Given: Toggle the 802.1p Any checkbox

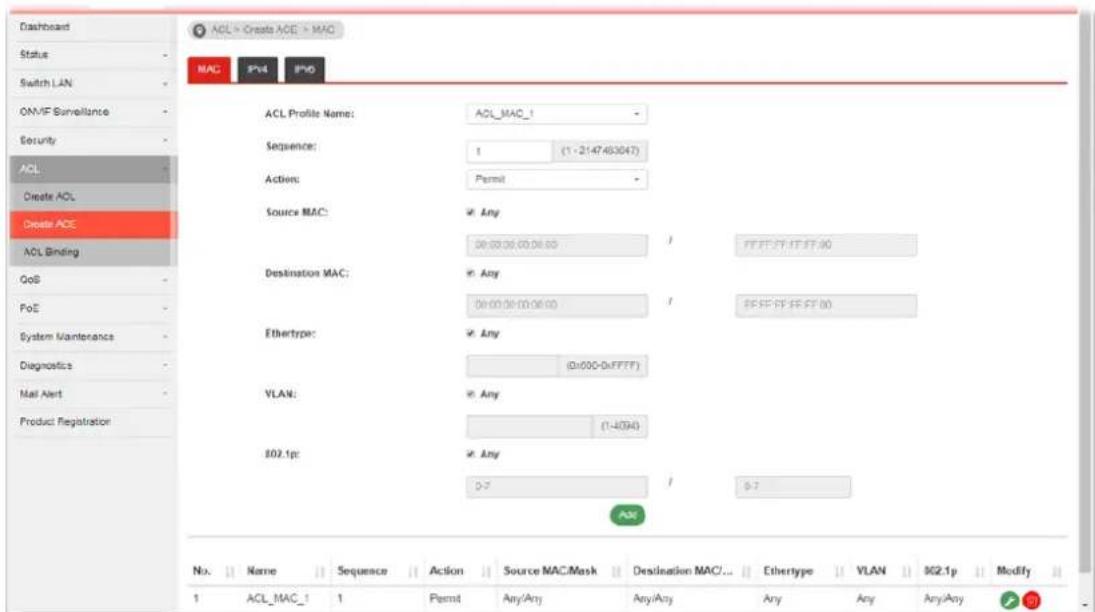Looking at the screenshot, I should [x=471, y=454].
